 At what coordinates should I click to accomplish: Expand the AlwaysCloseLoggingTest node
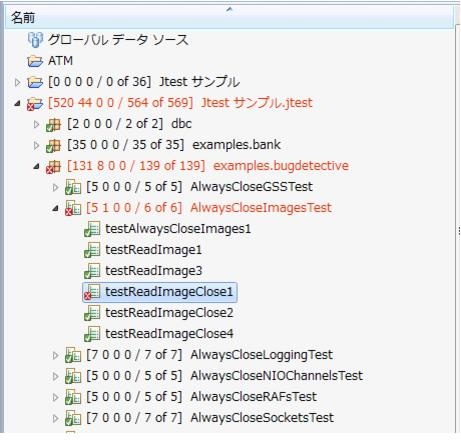click(55, 355)
